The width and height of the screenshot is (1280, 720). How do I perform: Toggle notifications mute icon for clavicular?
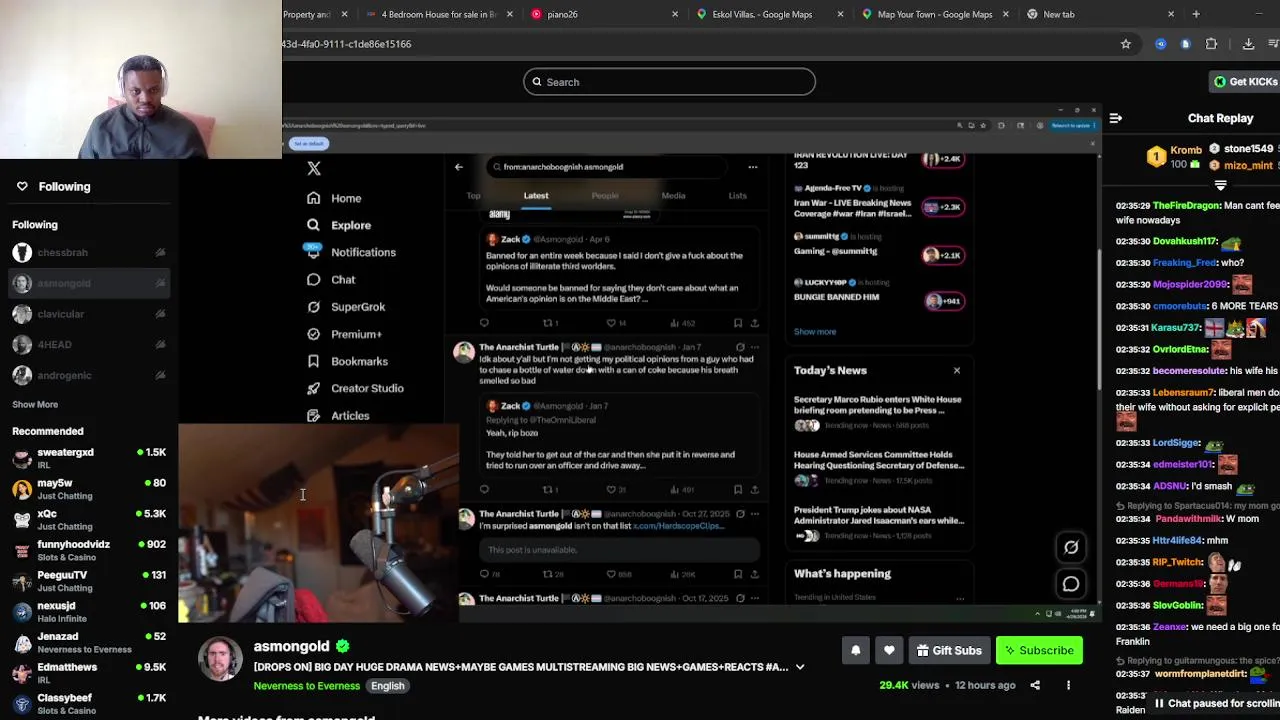click(x=160, y=314)
